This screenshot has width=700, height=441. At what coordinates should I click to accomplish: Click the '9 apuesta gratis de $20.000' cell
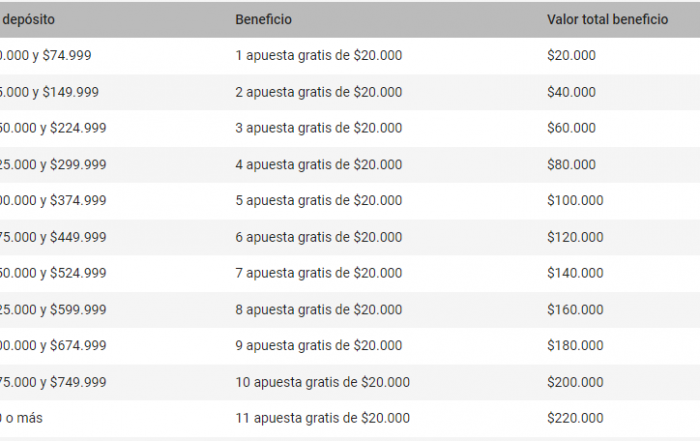pyautogui.click(x=318, y=346)
